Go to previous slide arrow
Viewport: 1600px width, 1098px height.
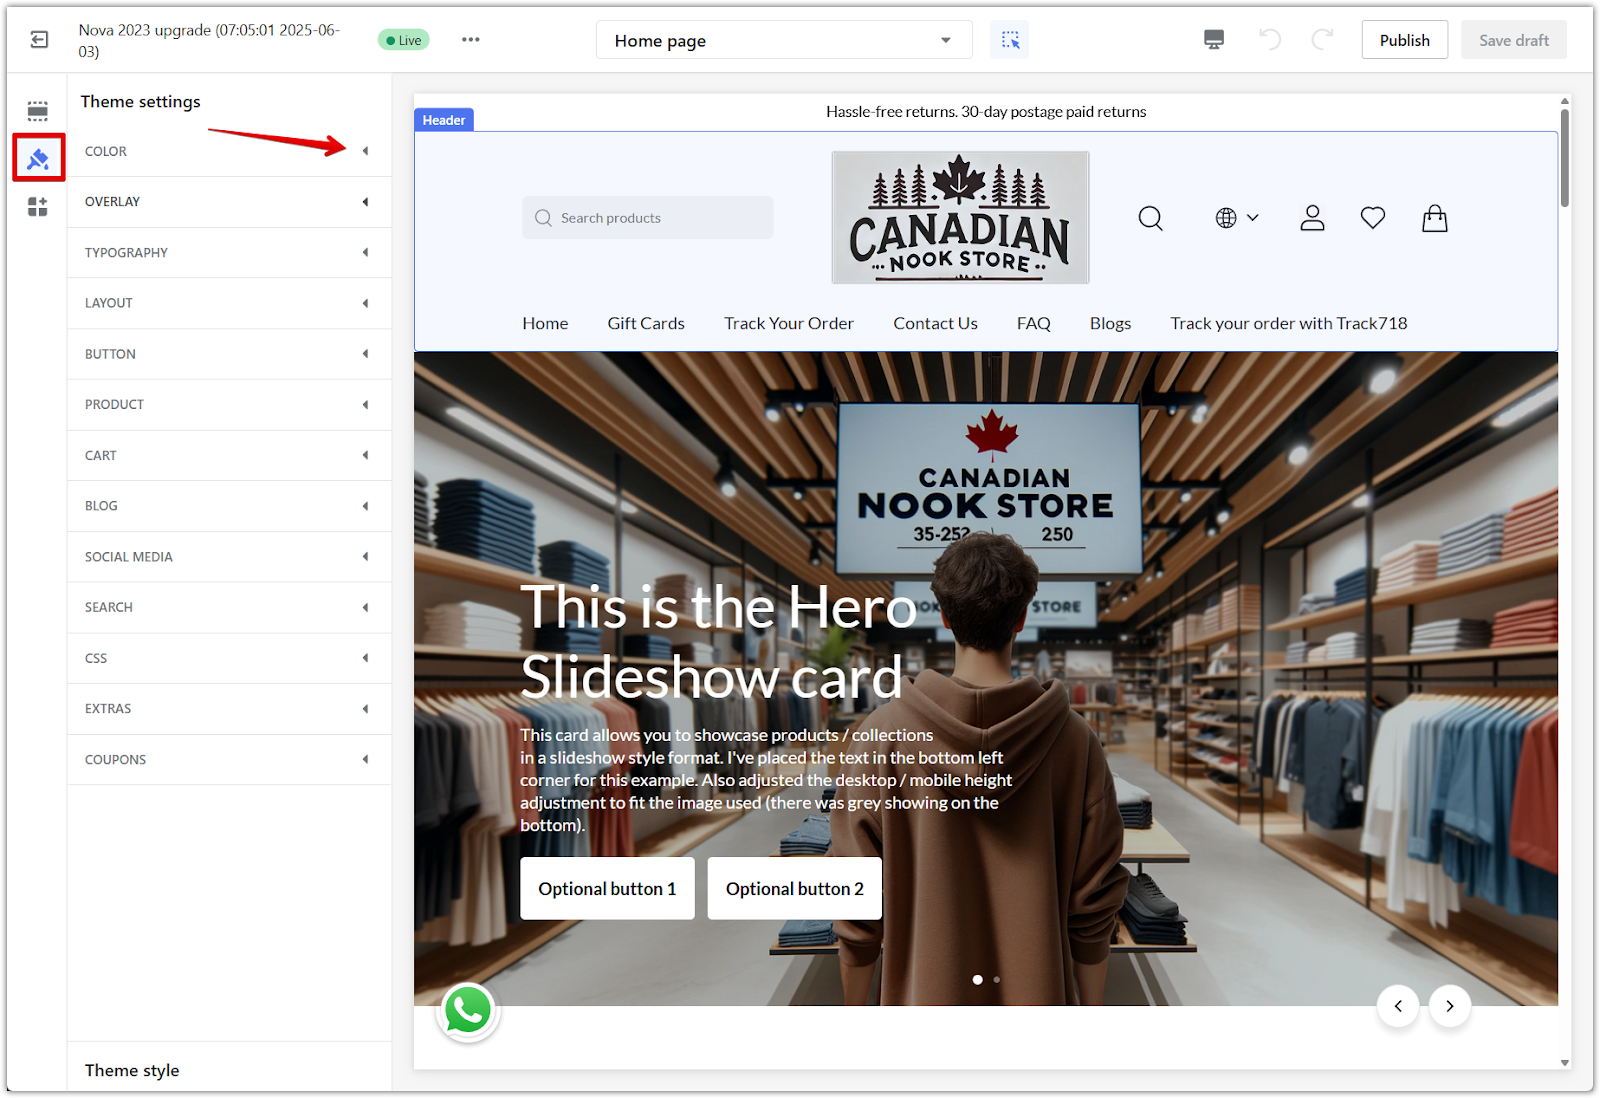click(1398, 1006)
